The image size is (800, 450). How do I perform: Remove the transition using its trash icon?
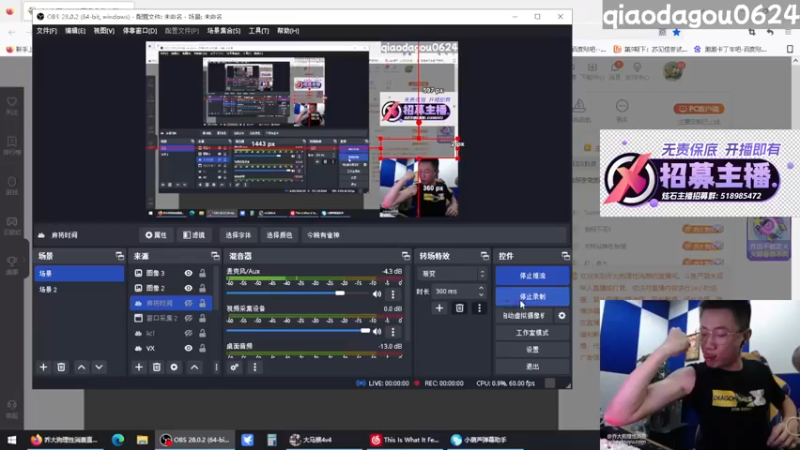(x=459, y=308)
